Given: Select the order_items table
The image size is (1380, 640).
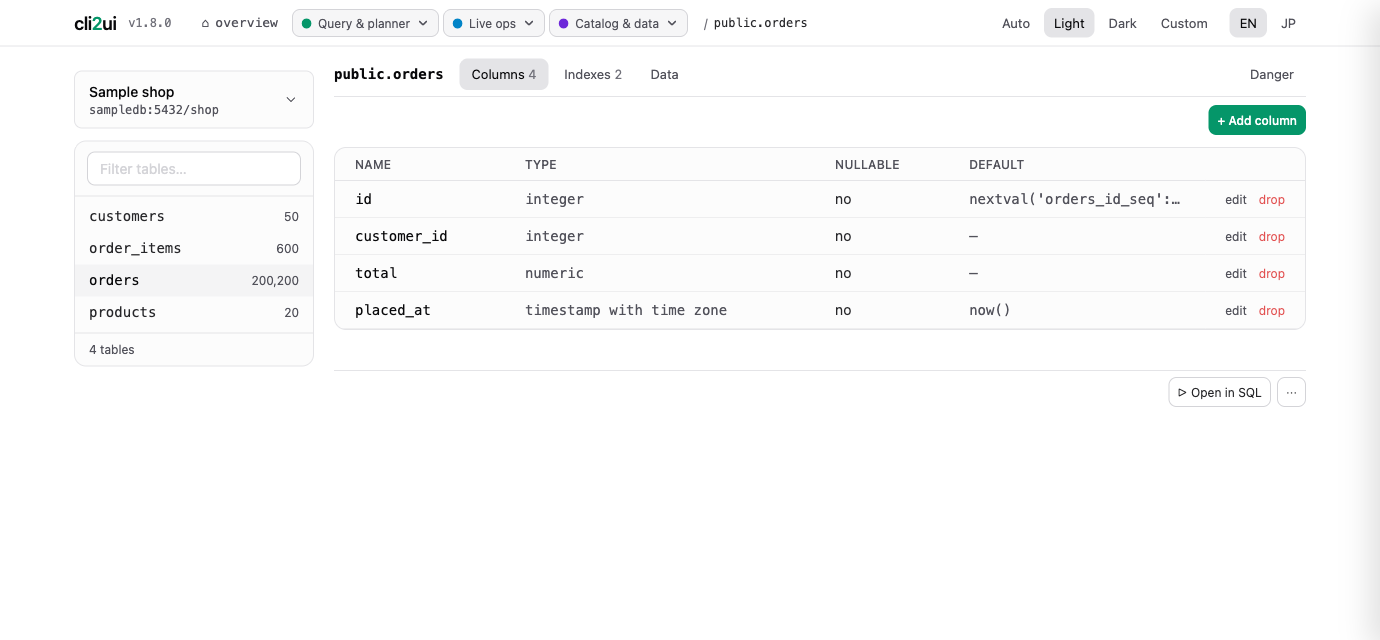Looking at the screenshot, I should (x=194, y=248).
